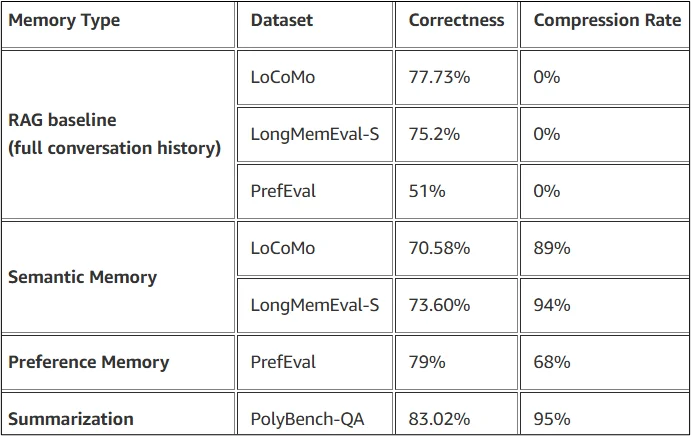The height and width of the screenshot is (436, 691).
Task: Click the 75.2% correctness value
Action: click(434, 134)
